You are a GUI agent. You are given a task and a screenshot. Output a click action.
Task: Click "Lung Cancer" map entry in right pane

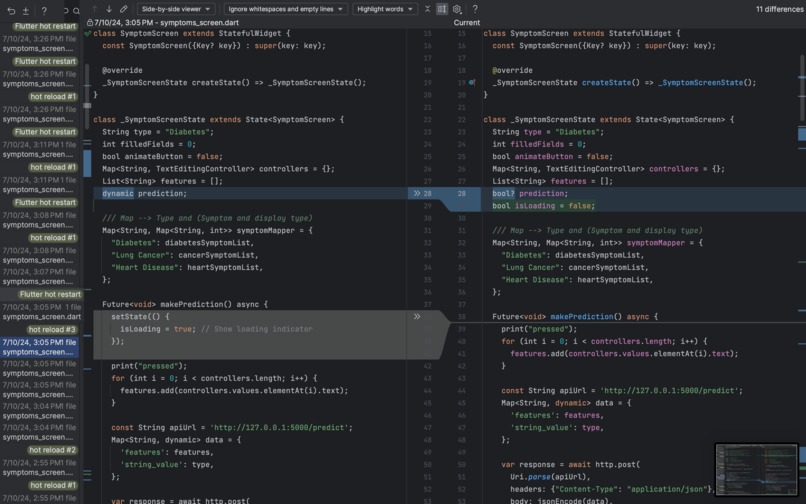pos(575,267)
